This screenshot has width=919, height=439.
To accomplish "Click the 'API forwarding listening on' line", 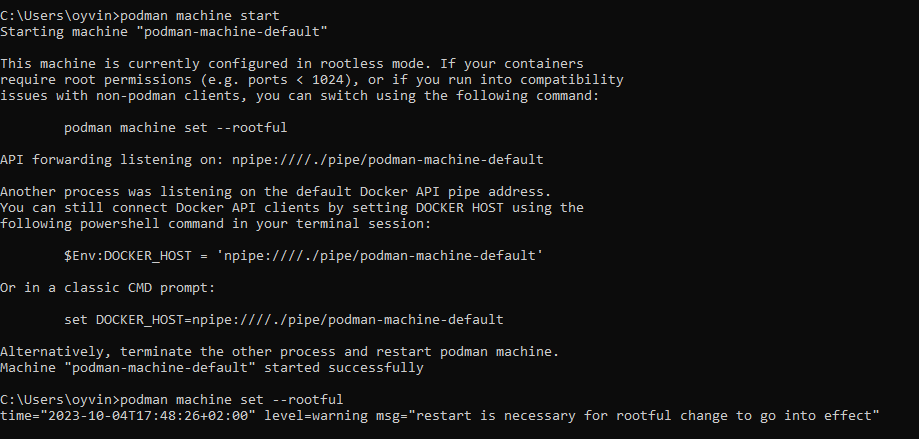I will click(271, 159).
